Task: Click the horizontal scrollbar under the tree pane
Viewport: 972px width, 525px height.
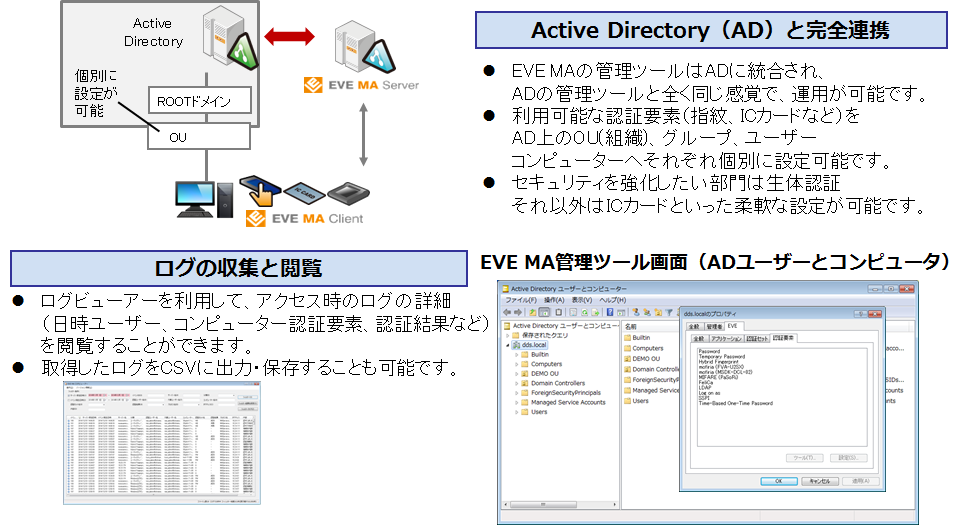Action: point(560,505)
